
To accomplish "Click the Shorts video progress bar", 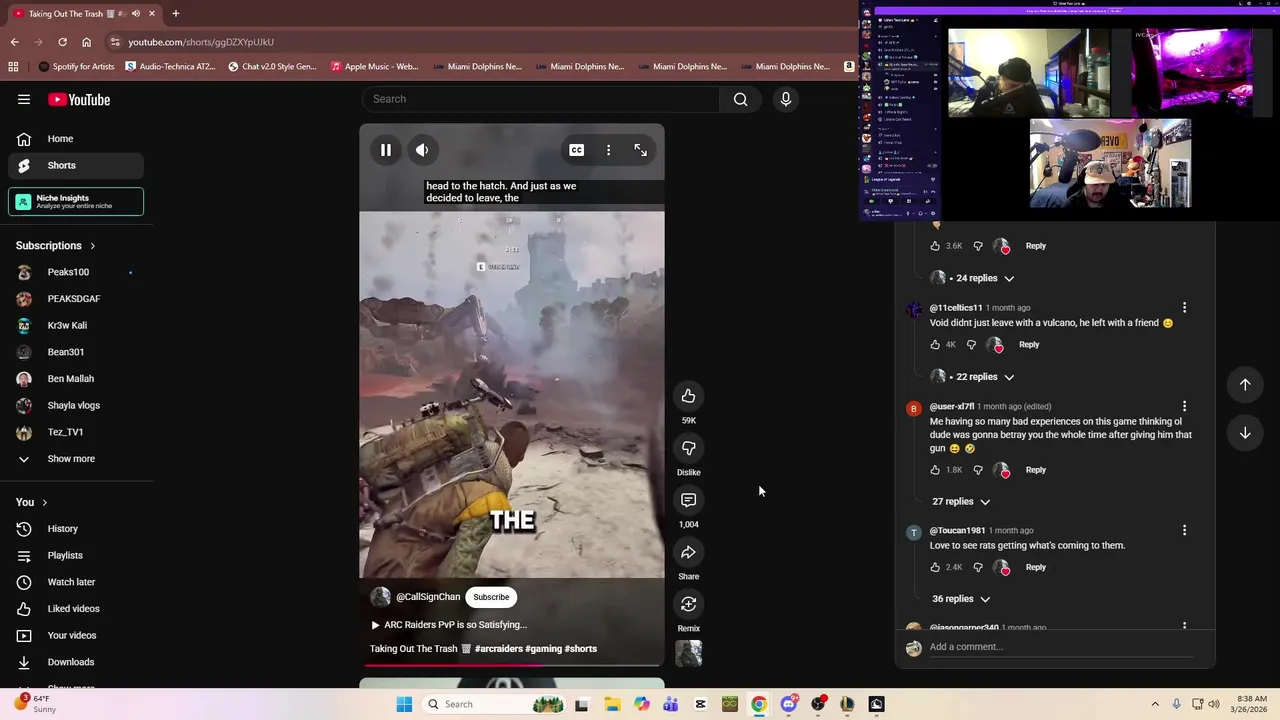I will tap(512, 665).
